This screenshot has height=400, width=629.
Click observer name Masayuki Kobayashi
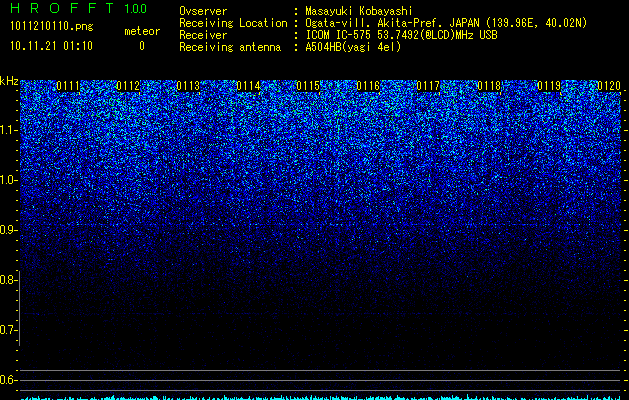click(359, 11)
